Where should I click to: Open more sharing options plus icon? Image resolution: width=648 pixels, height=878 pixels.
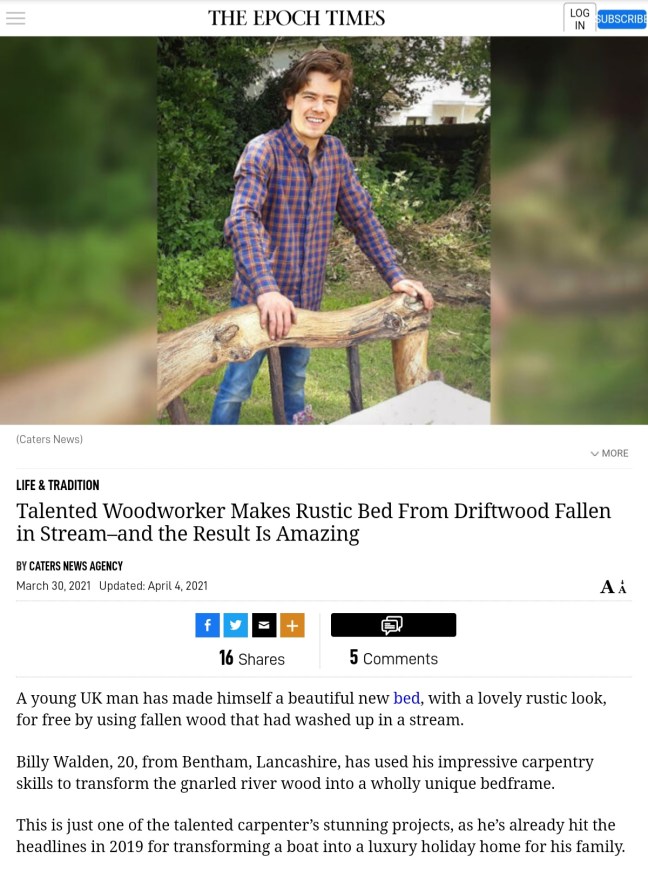[x=292, y=625]
